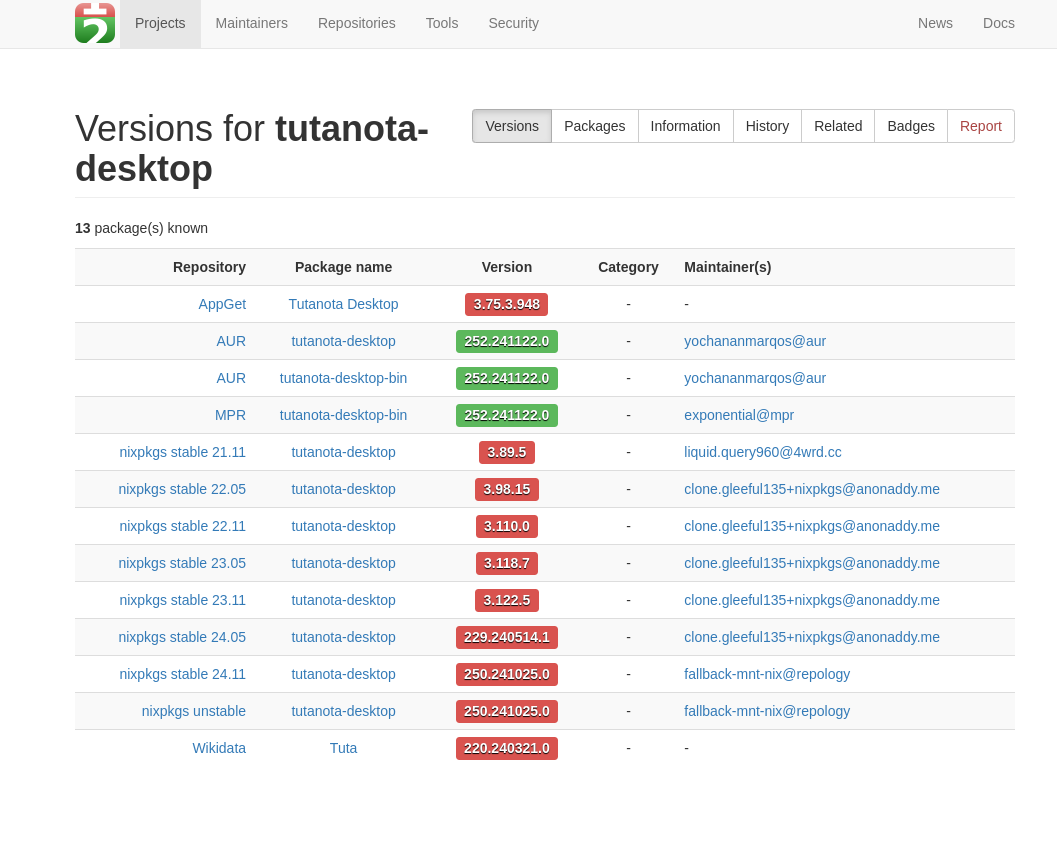Click the 3.75.3.948 version badge
This screenshot has width=1057, height=844.
click(506, 304)
